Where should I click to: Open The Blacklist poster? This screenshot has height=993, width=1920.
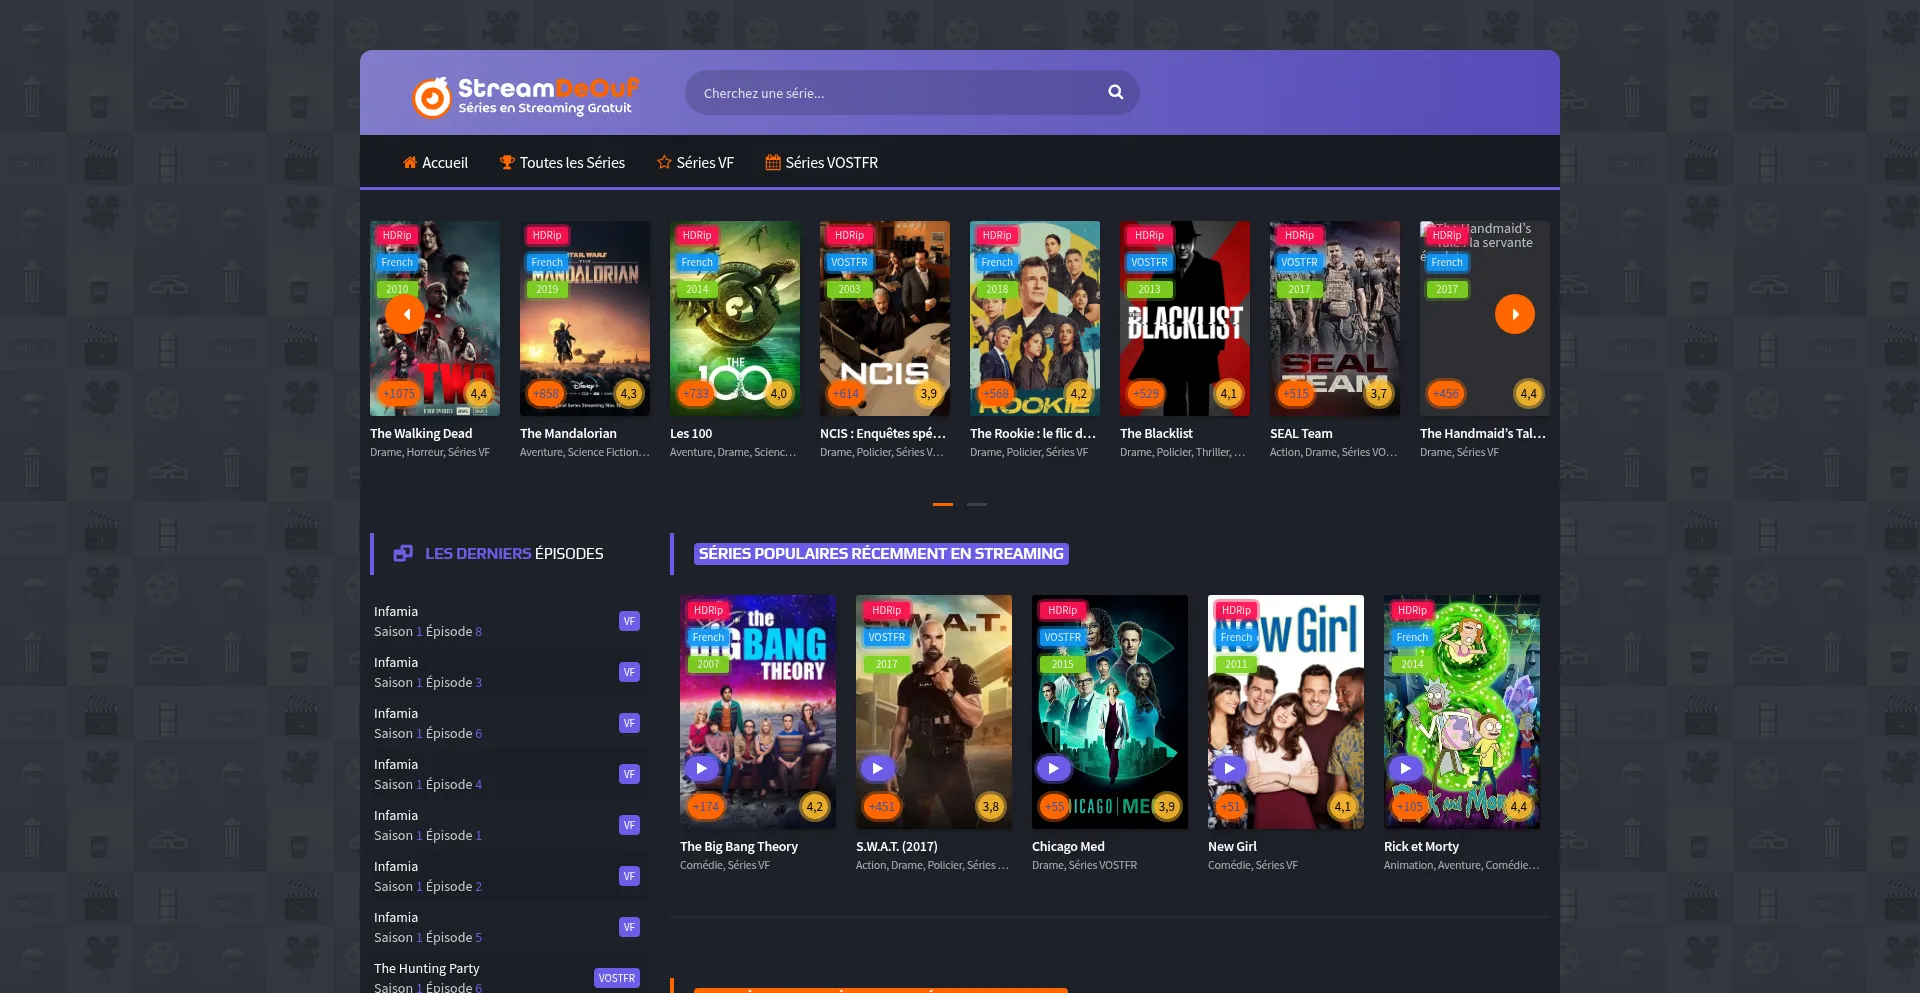(1185, 318)
